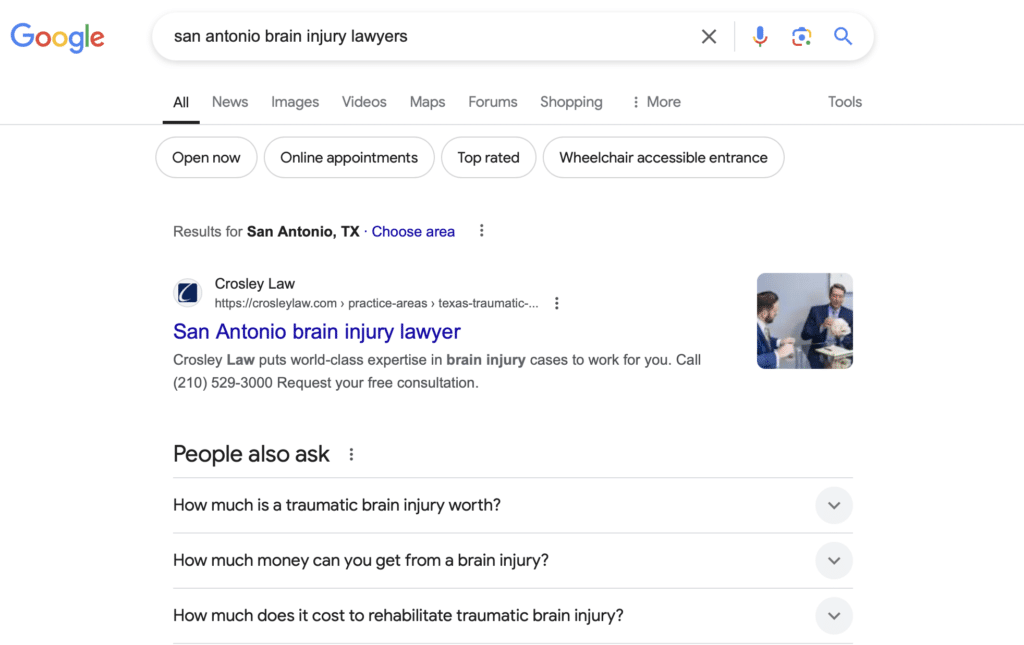The width and height of the screenshot is (1024, 645).
Task: Open the More search categories dropdown
Action: pyautogui.click(x=656, y=102)
